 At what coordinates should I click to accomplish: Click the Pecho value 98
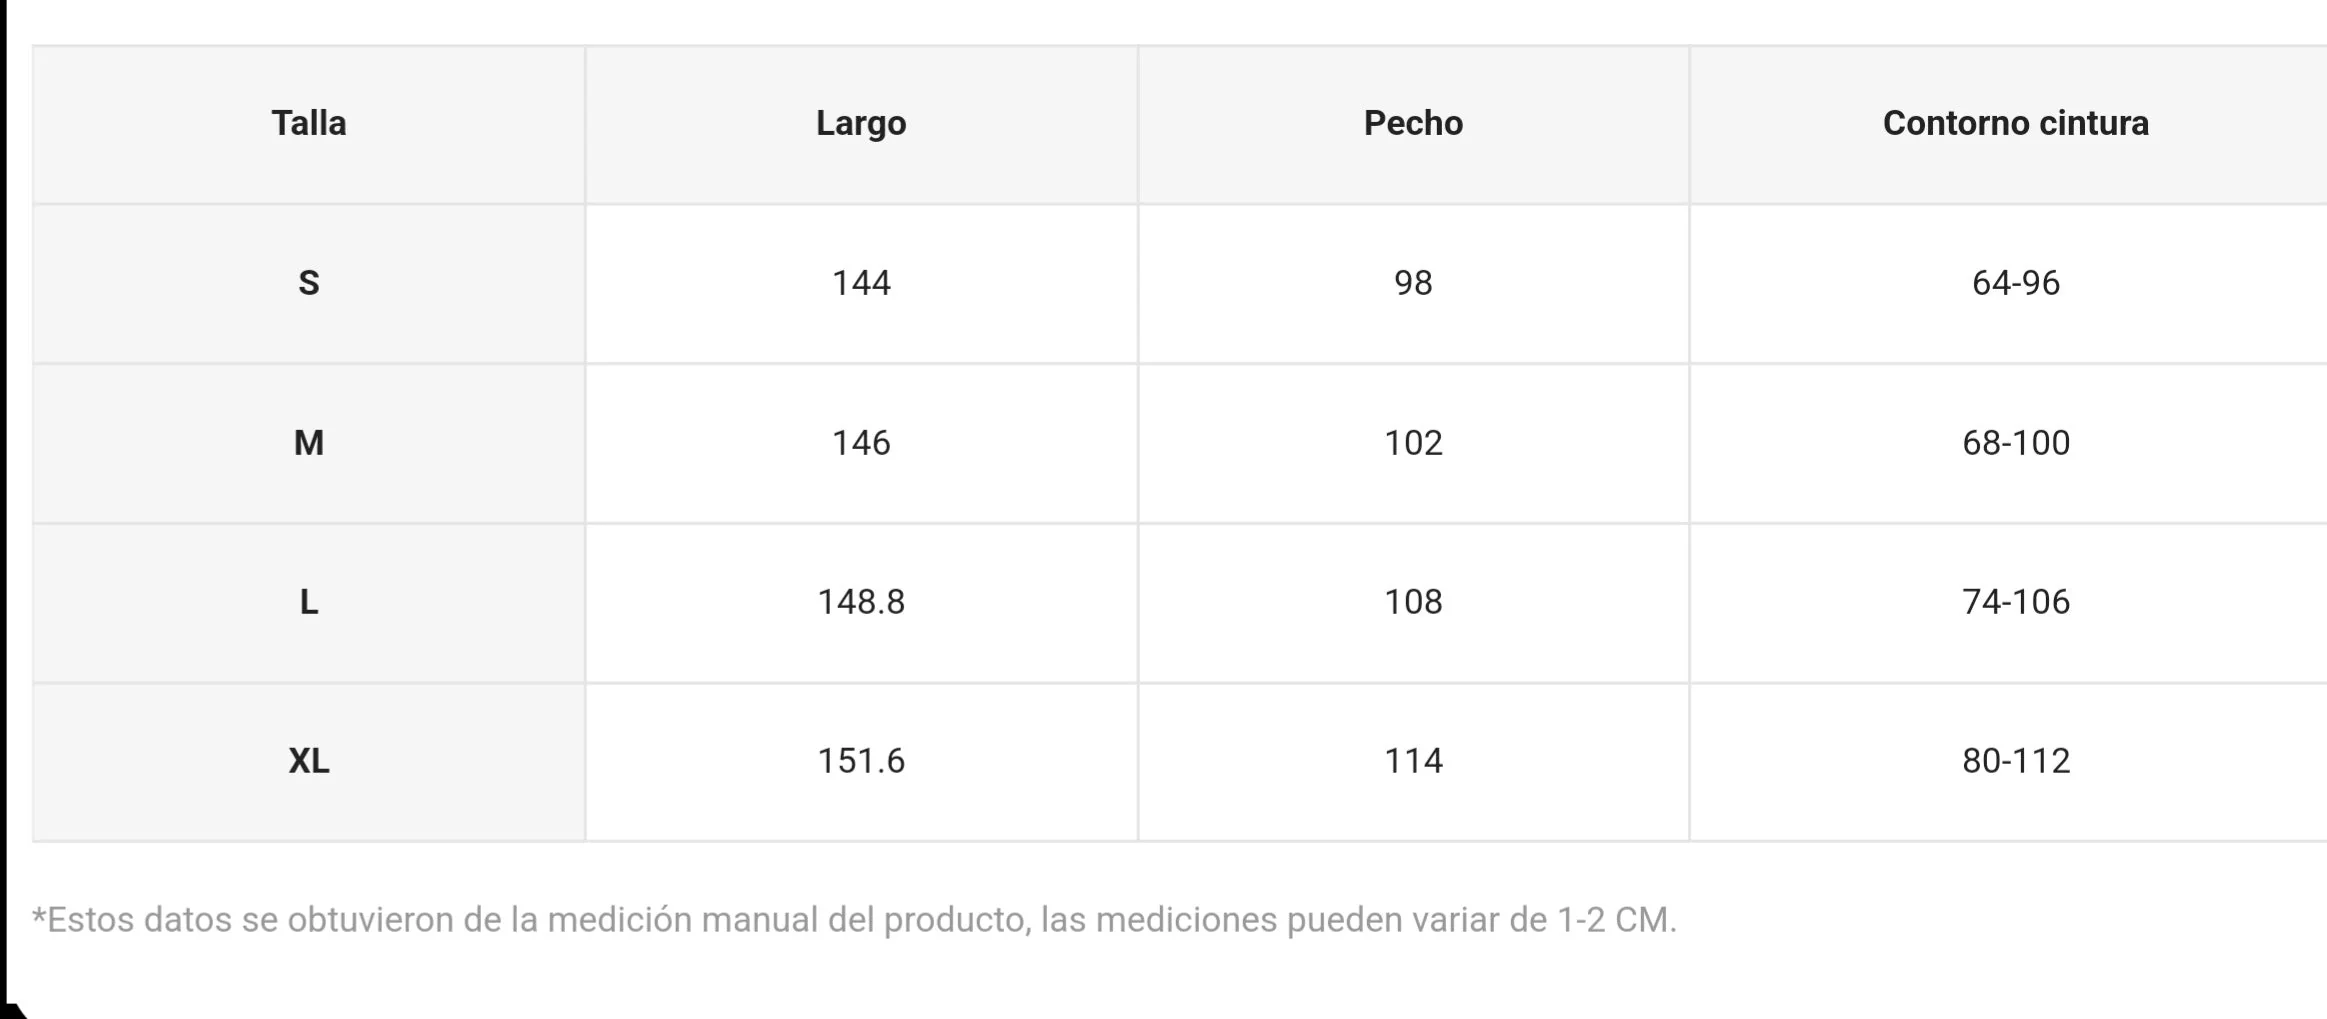1413,283
